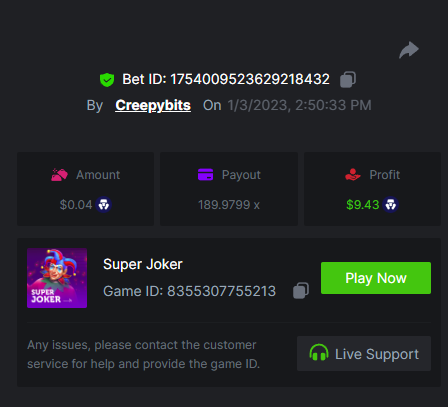Screen dimensions: 448x407
Task: Open Live Support chat
Action: point(364,354)
